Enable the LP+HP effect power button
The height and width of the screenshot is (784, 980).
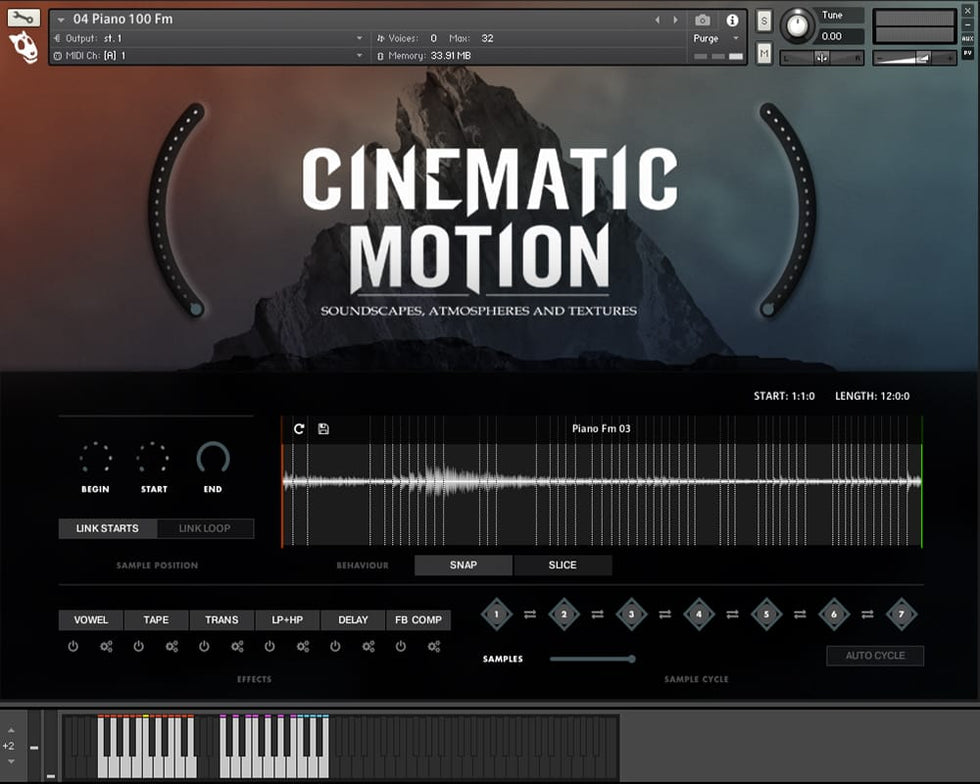(270, 647)
